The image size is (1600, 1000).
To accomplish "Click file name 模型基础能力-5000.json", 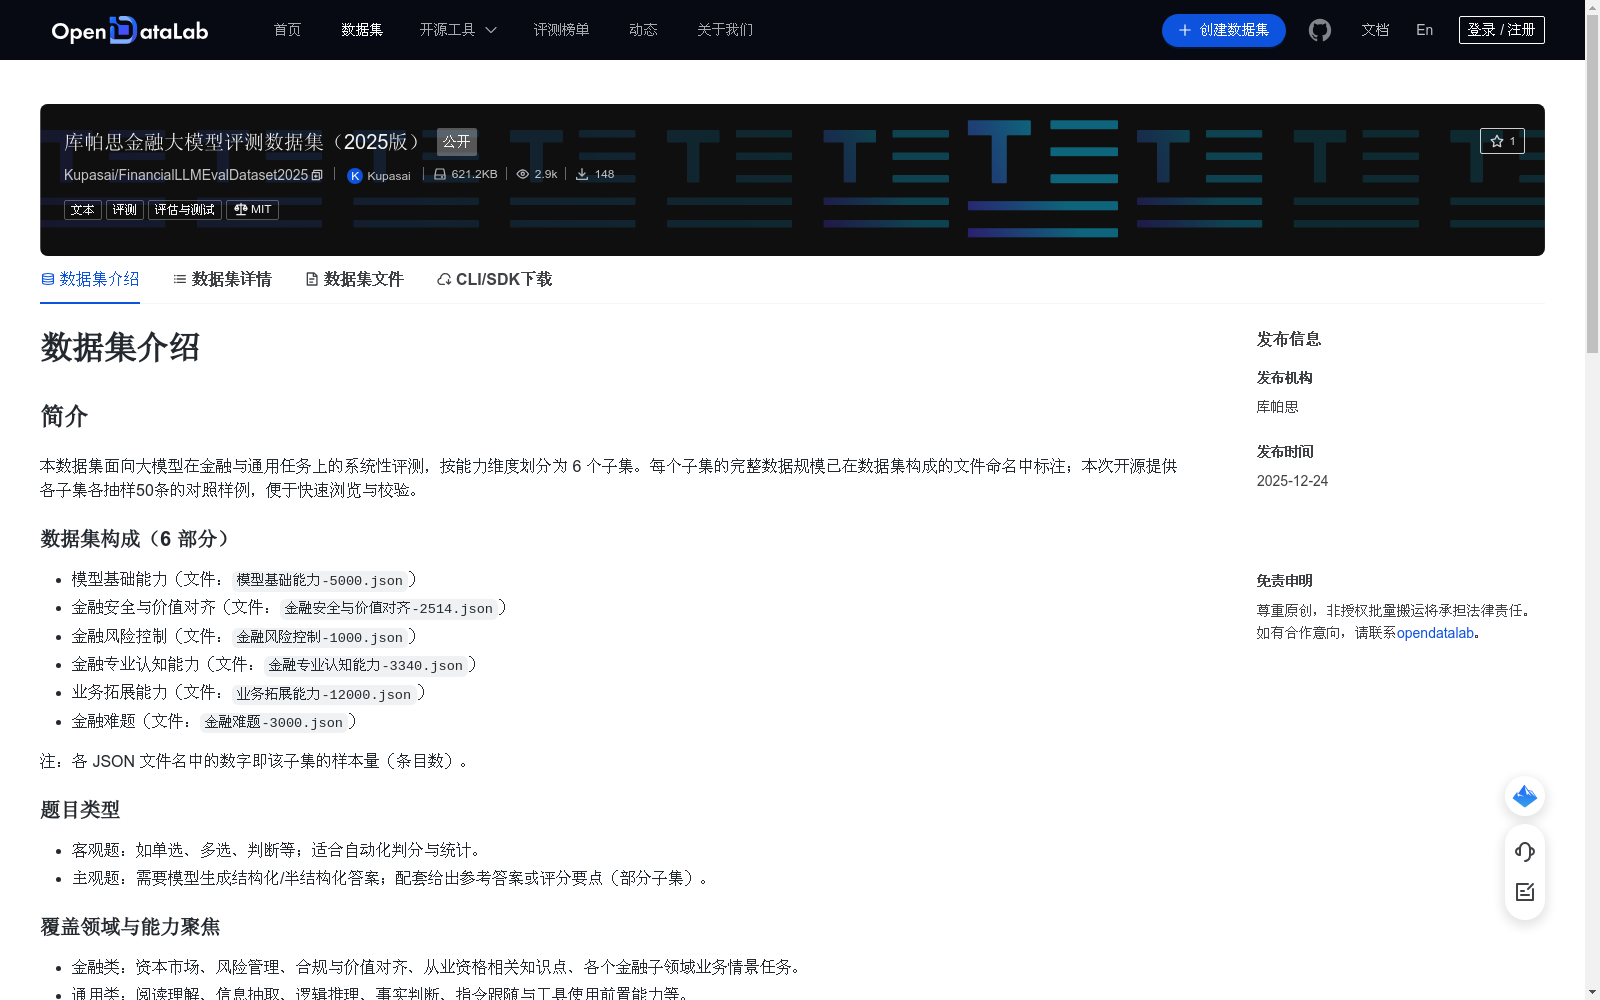I will 320,580.
